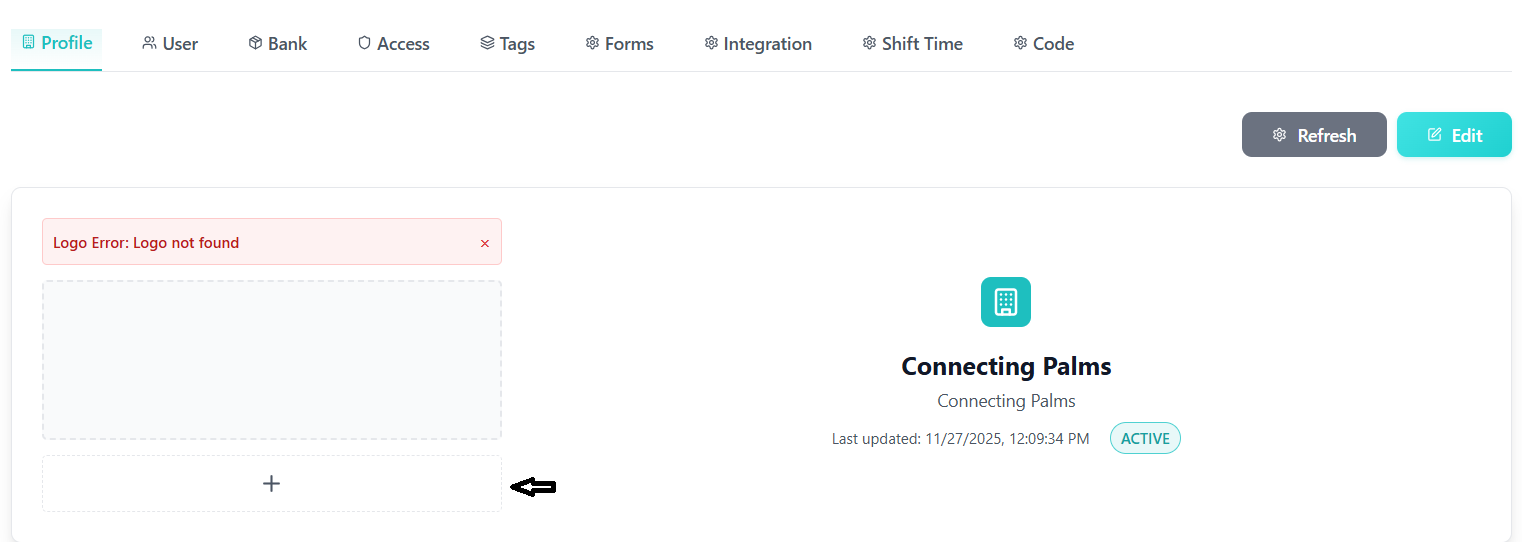
Task: Click the Last updated timestamp text
Action: coord(960,439)
